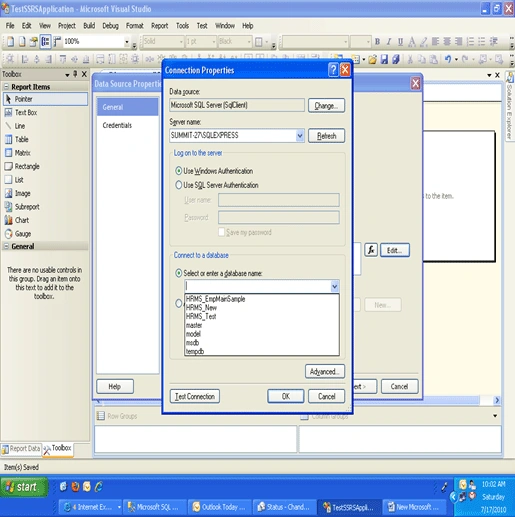The height and width of the screenshot is (517, 515).
Task: Open the File menu
Action: (10, 26)
